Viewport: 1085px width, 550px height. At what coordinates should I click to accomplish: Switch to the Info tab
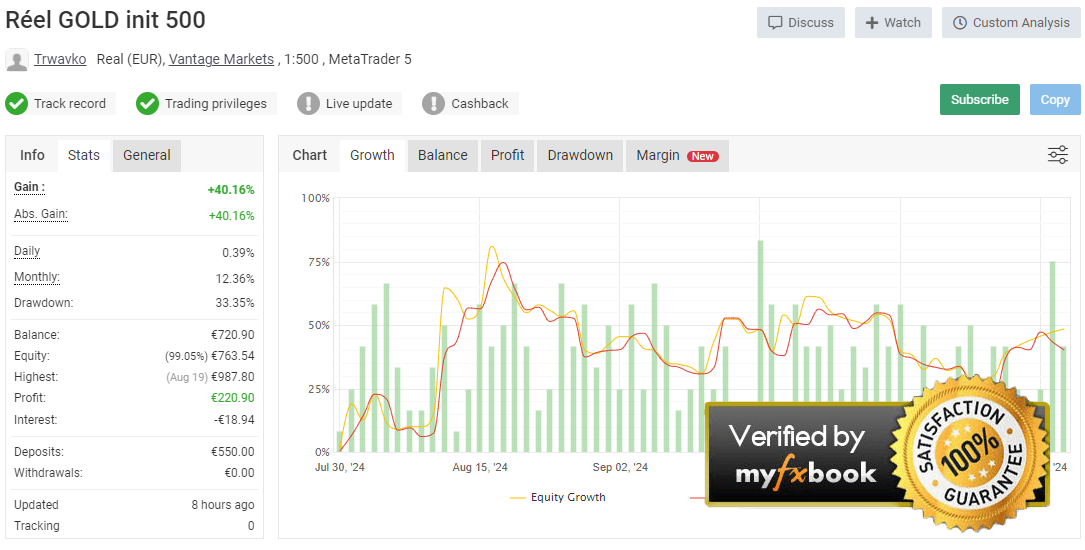32,155
